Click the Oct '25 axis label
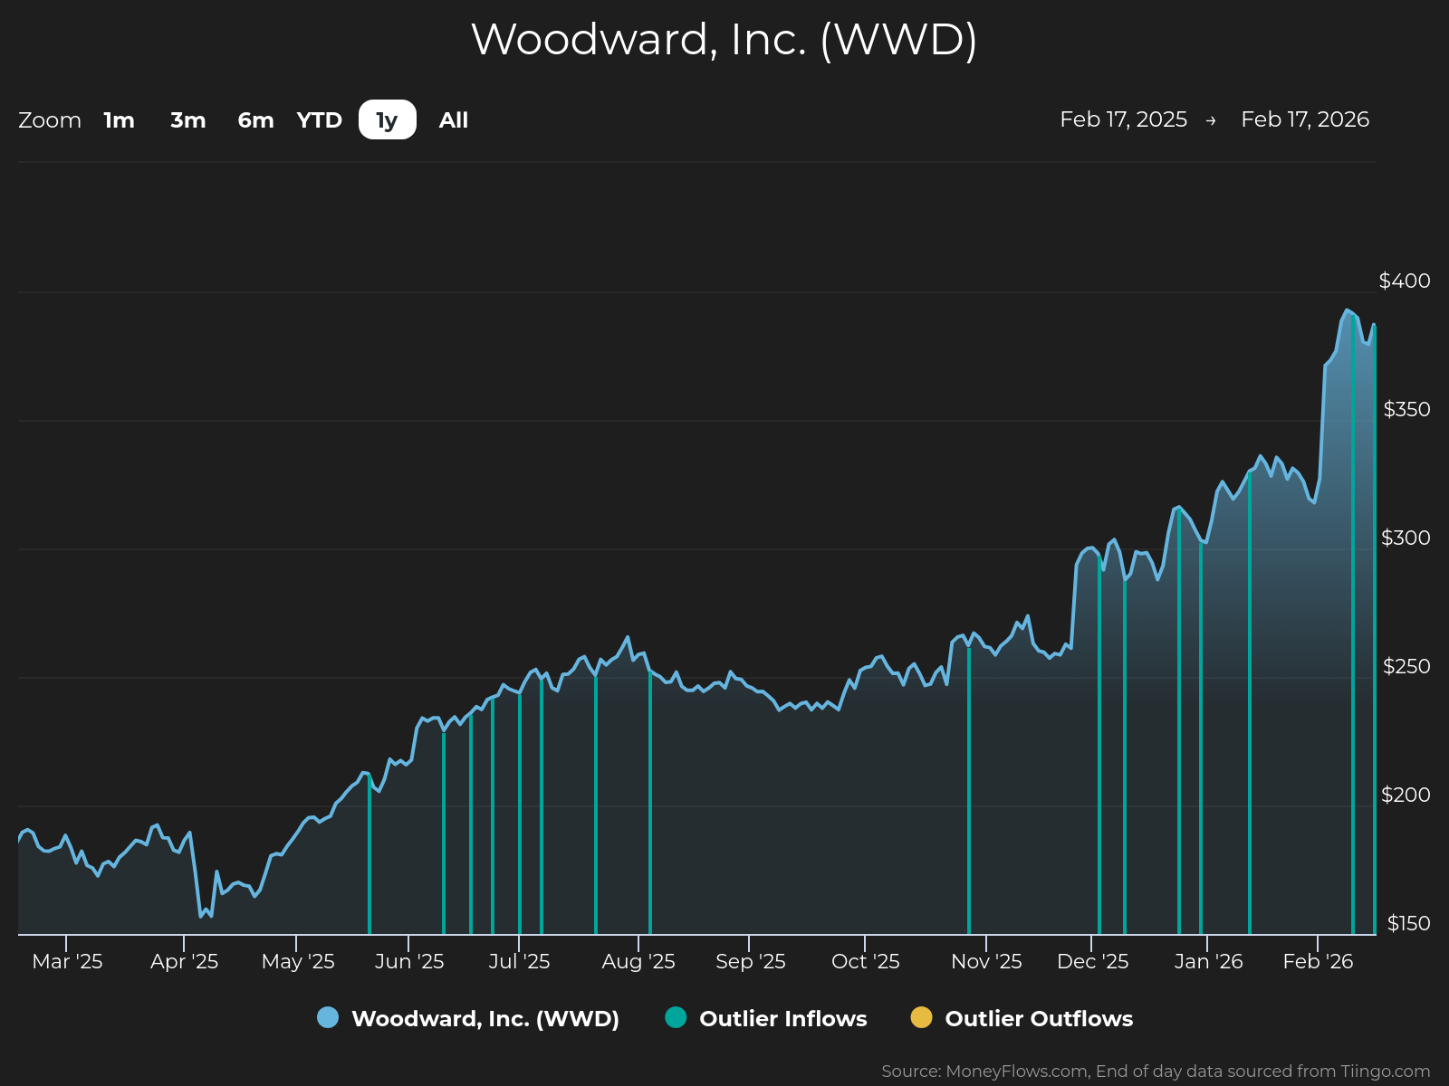This screenshot has width=1449, height=1086. pos(865,961)
